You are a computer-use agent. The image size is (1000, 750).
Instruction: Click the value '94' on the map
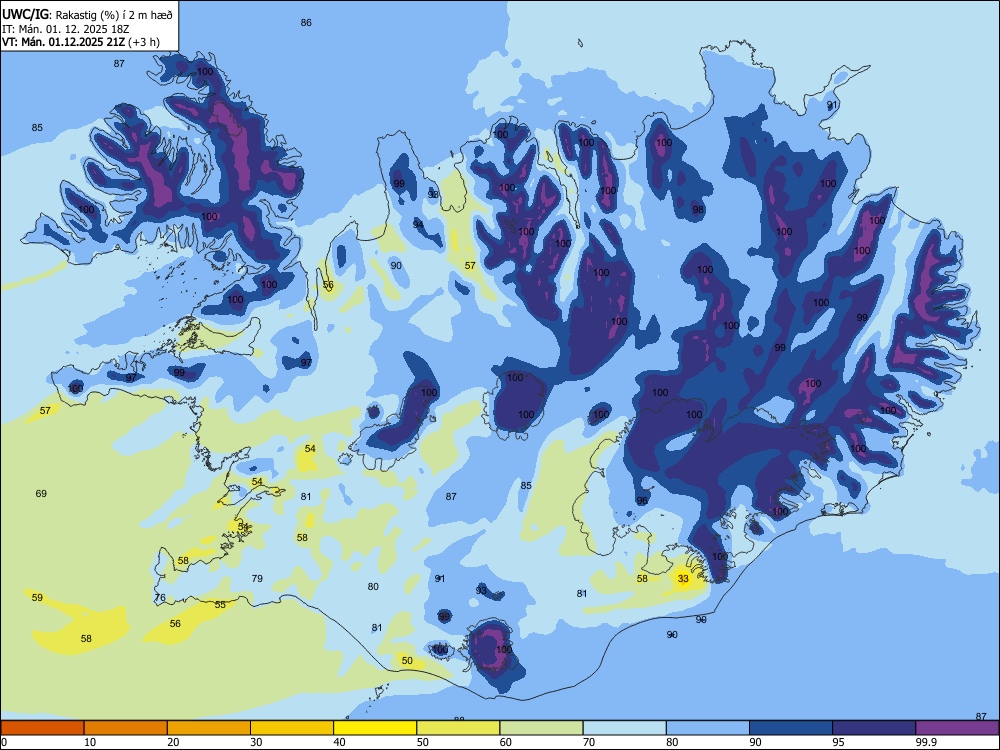click(418, 224)
